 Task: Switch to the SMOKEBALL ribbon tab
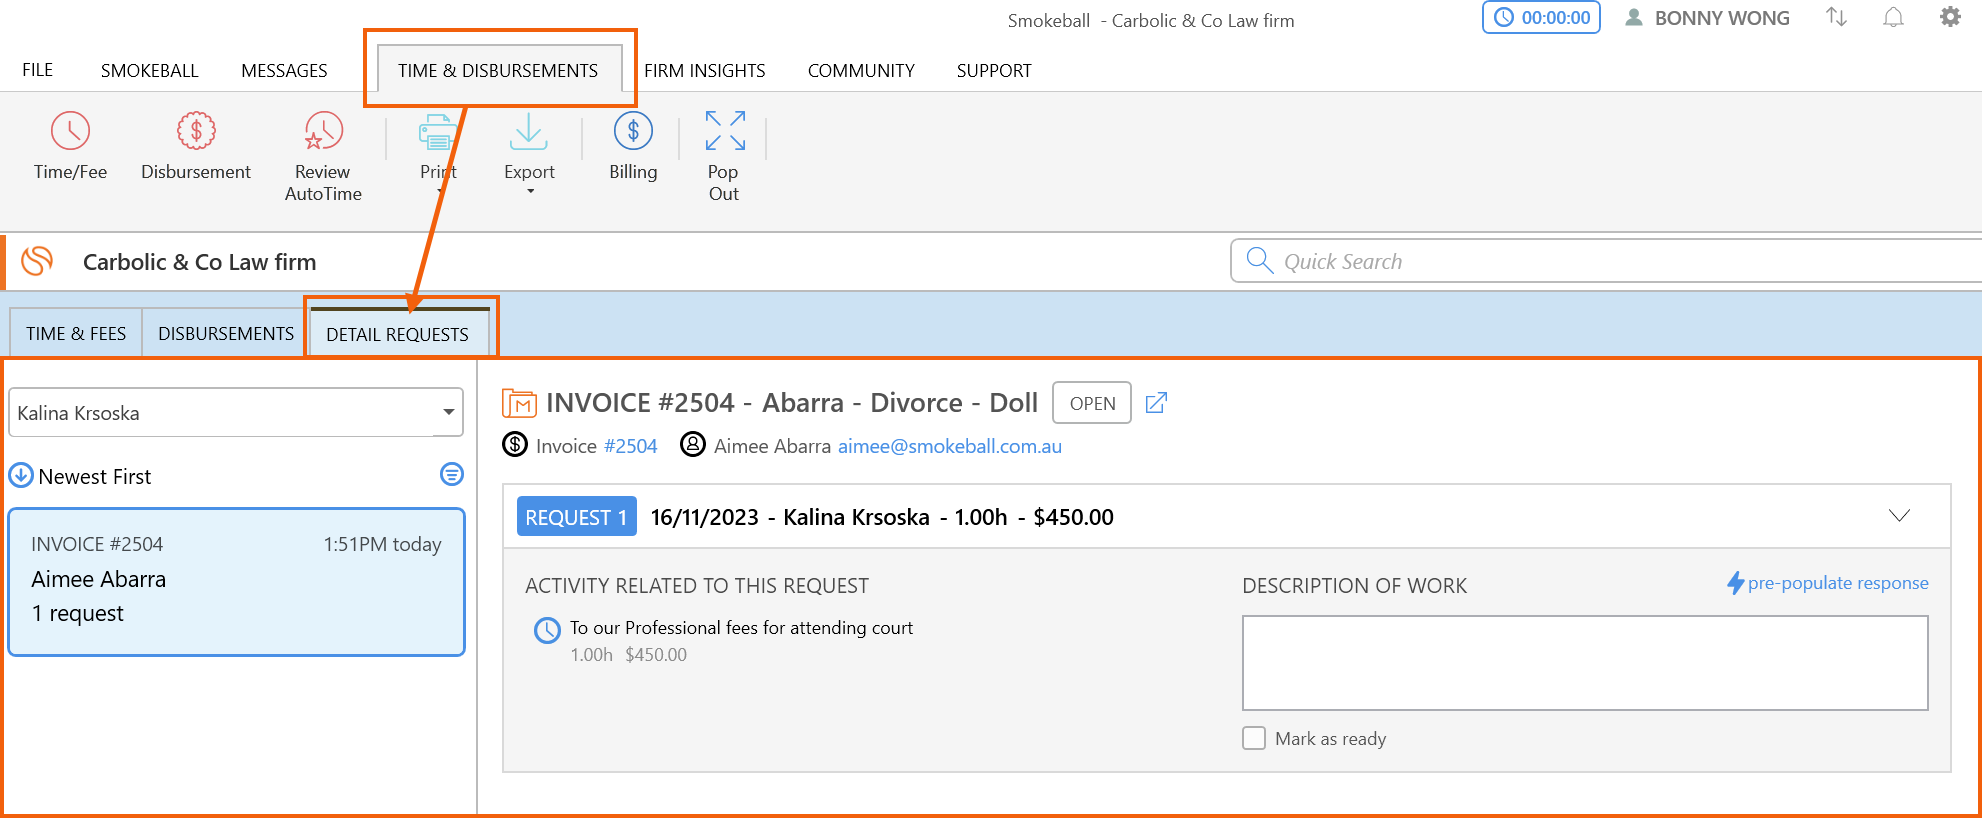pos(150,70)
